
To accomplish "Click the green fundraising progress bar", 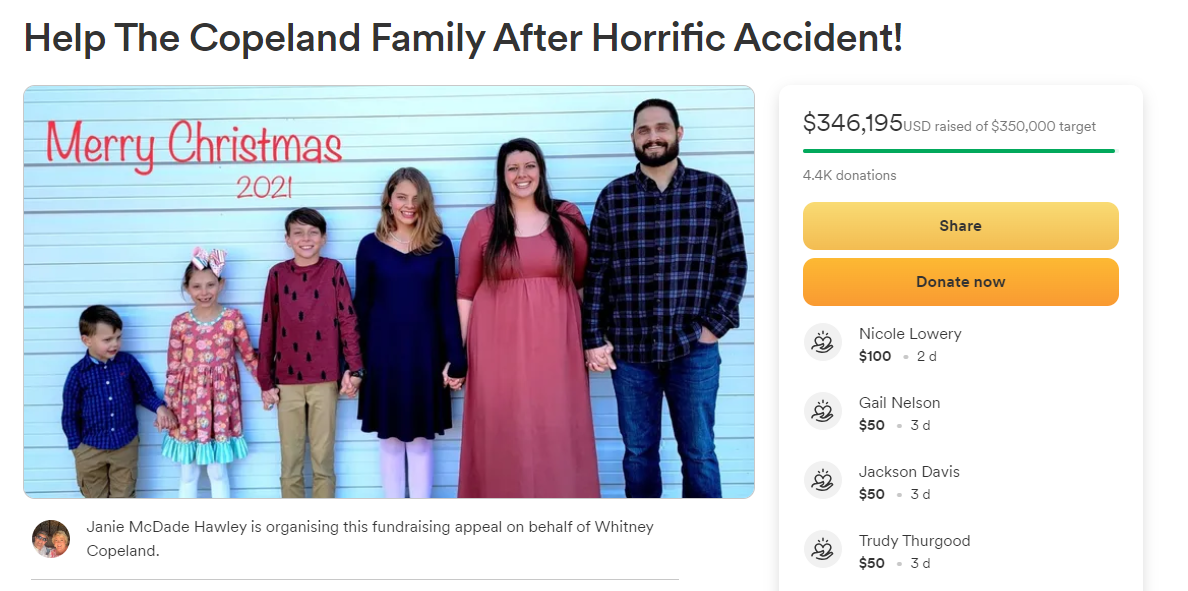I will click(958, 151).
